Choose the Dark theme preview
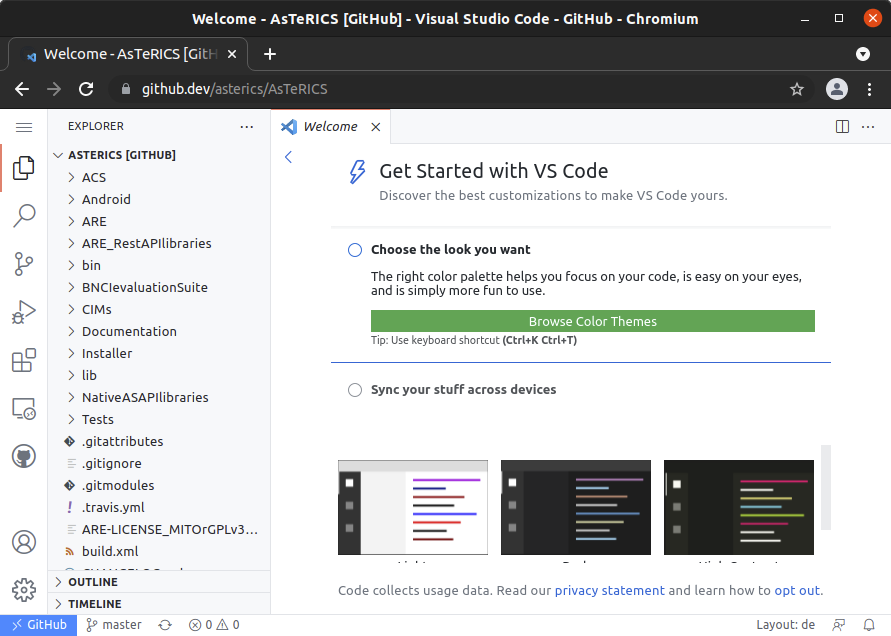 [576, 508]
